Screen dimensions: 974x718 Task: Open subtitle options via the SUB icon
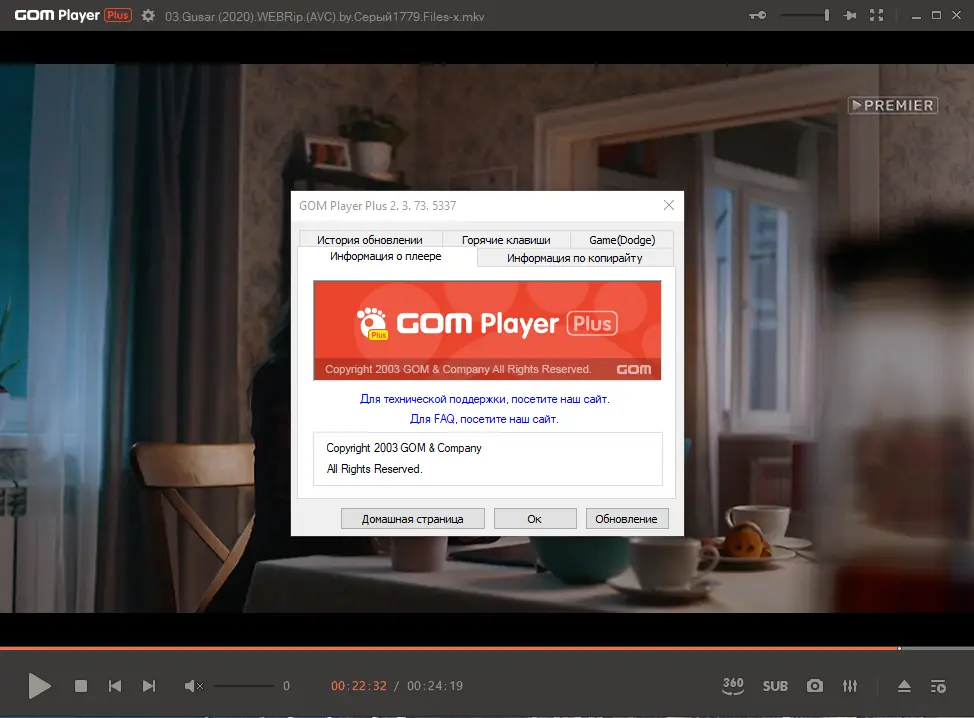point(775,686)
